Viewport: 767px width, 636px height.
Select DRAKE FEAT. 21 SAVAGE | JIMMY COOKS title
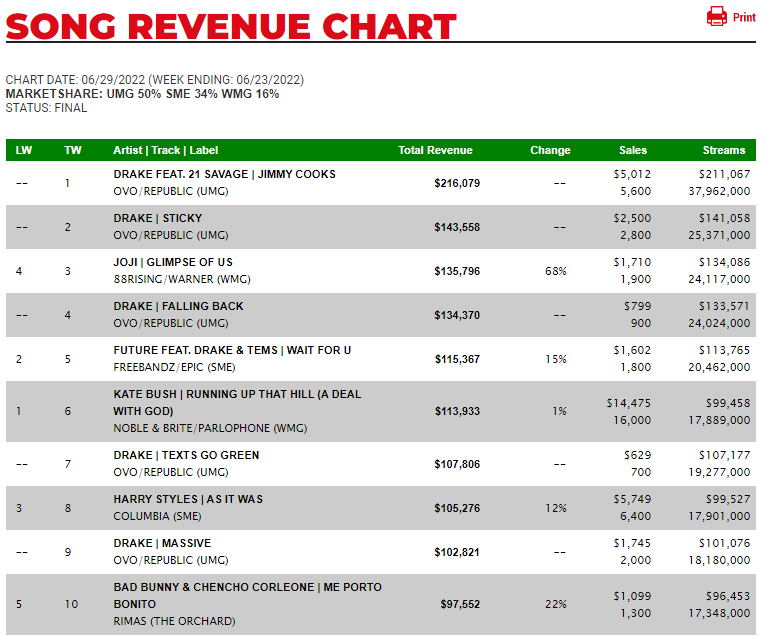225,174
